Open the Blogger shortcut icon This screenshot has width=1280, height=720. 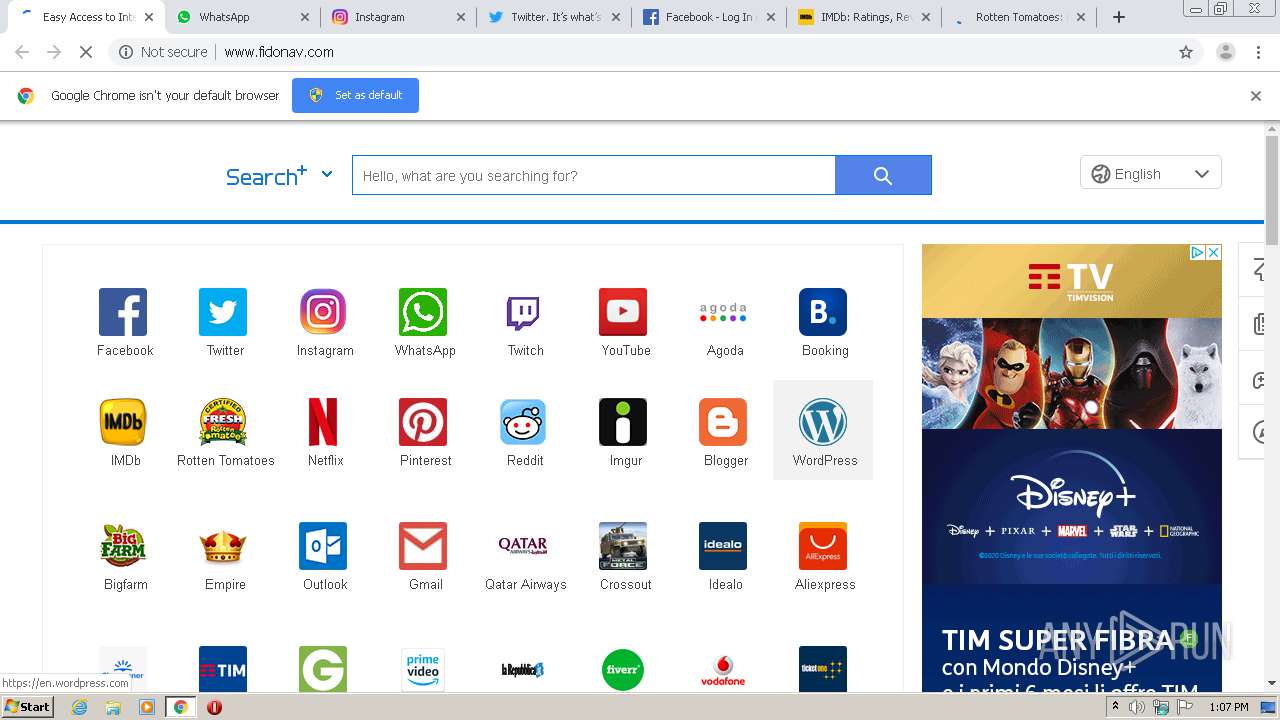point(723,422)
